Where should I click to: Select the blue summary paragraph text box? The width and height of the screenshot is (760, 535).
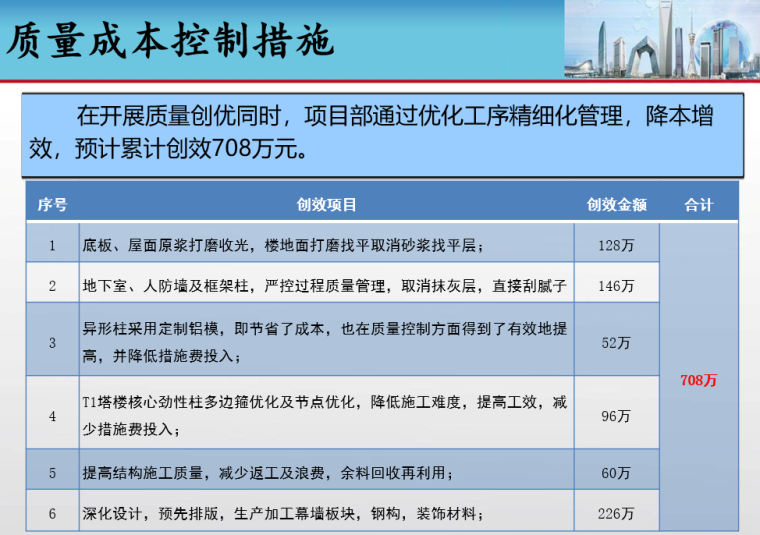coord(380,134)
